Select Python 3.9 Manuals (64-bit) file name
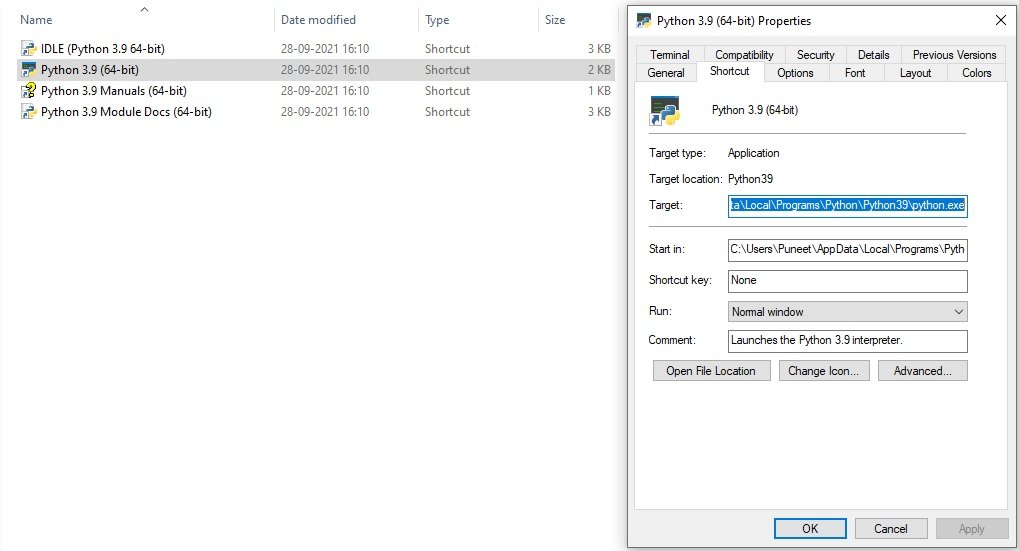The width and height of the screenshot is (1019, 551). [114, 91]
